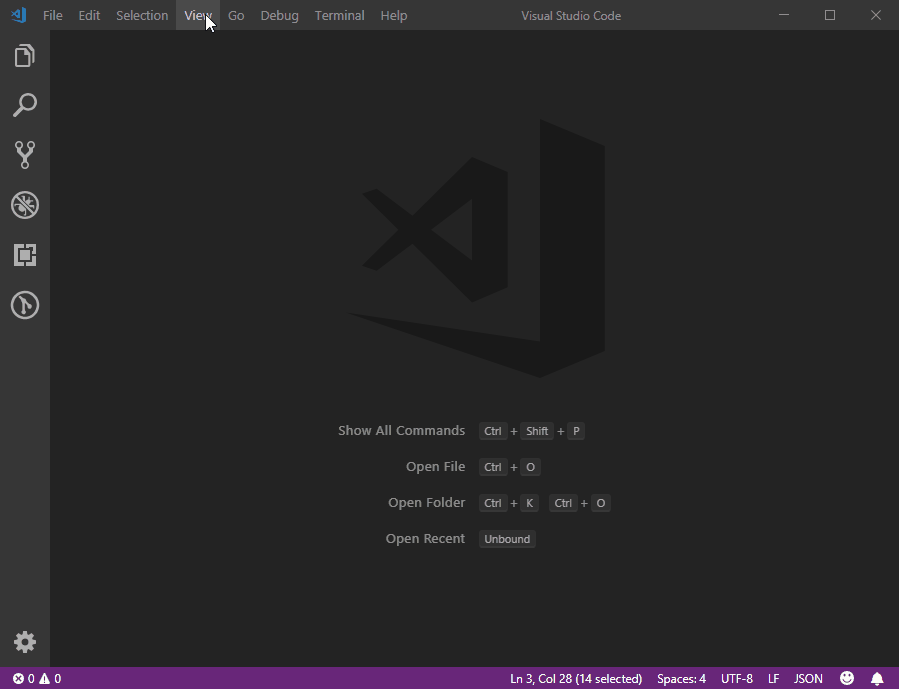
Task: Click the circular clock-style icon at the sidebar bottom
Action: (24, 305)
